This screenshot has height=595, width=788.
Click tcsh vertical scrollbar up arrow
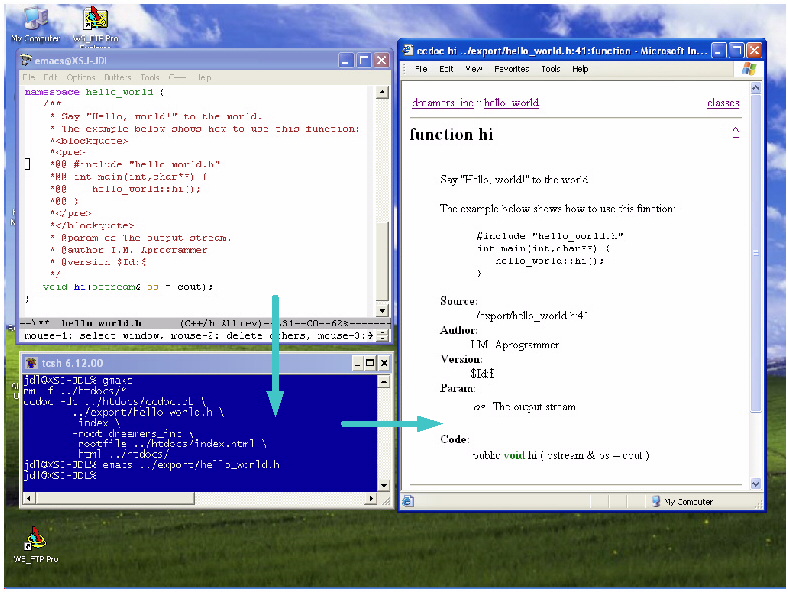click(x=383, y=382)
